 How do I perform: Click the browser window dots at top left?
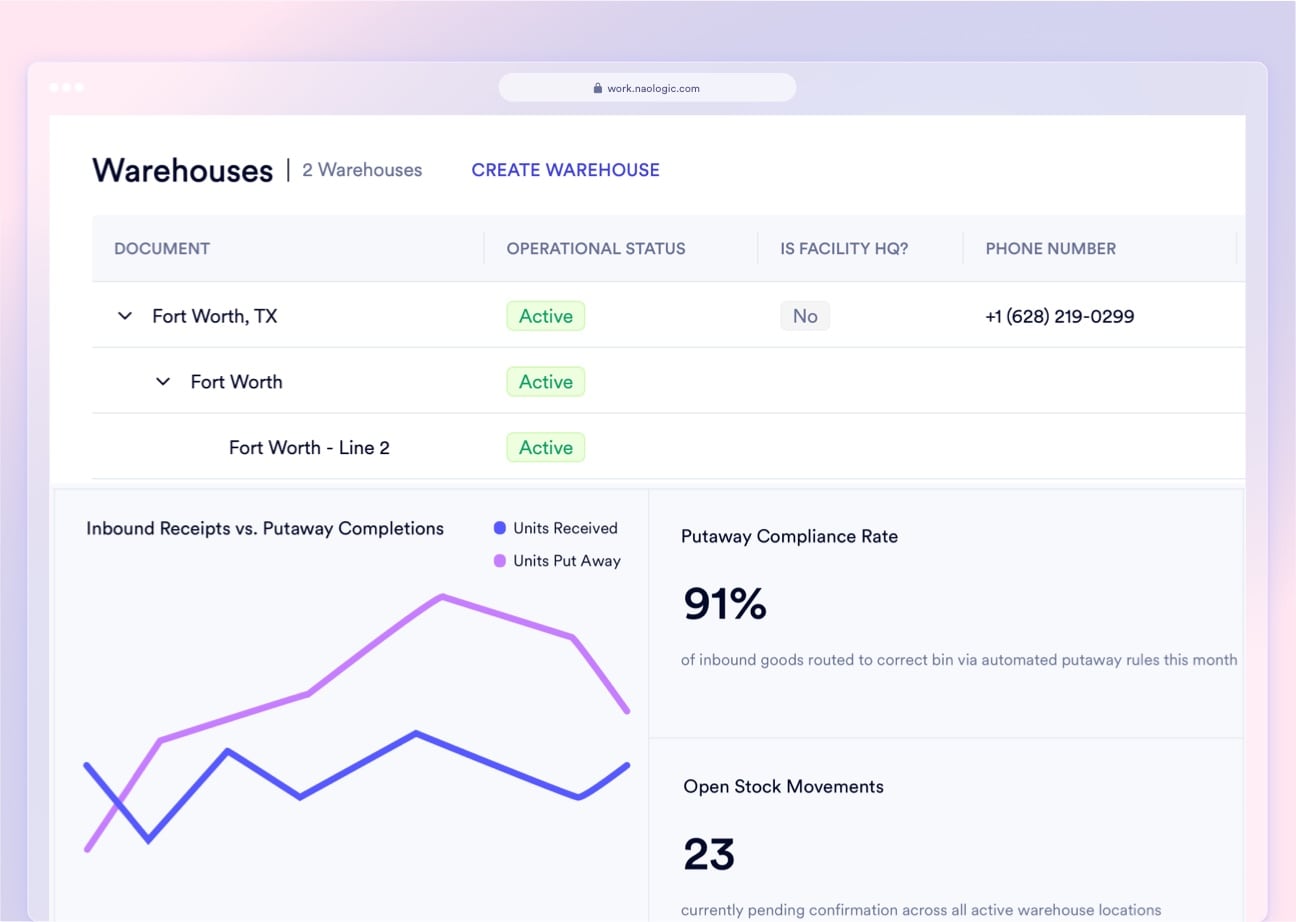[66, 87]
